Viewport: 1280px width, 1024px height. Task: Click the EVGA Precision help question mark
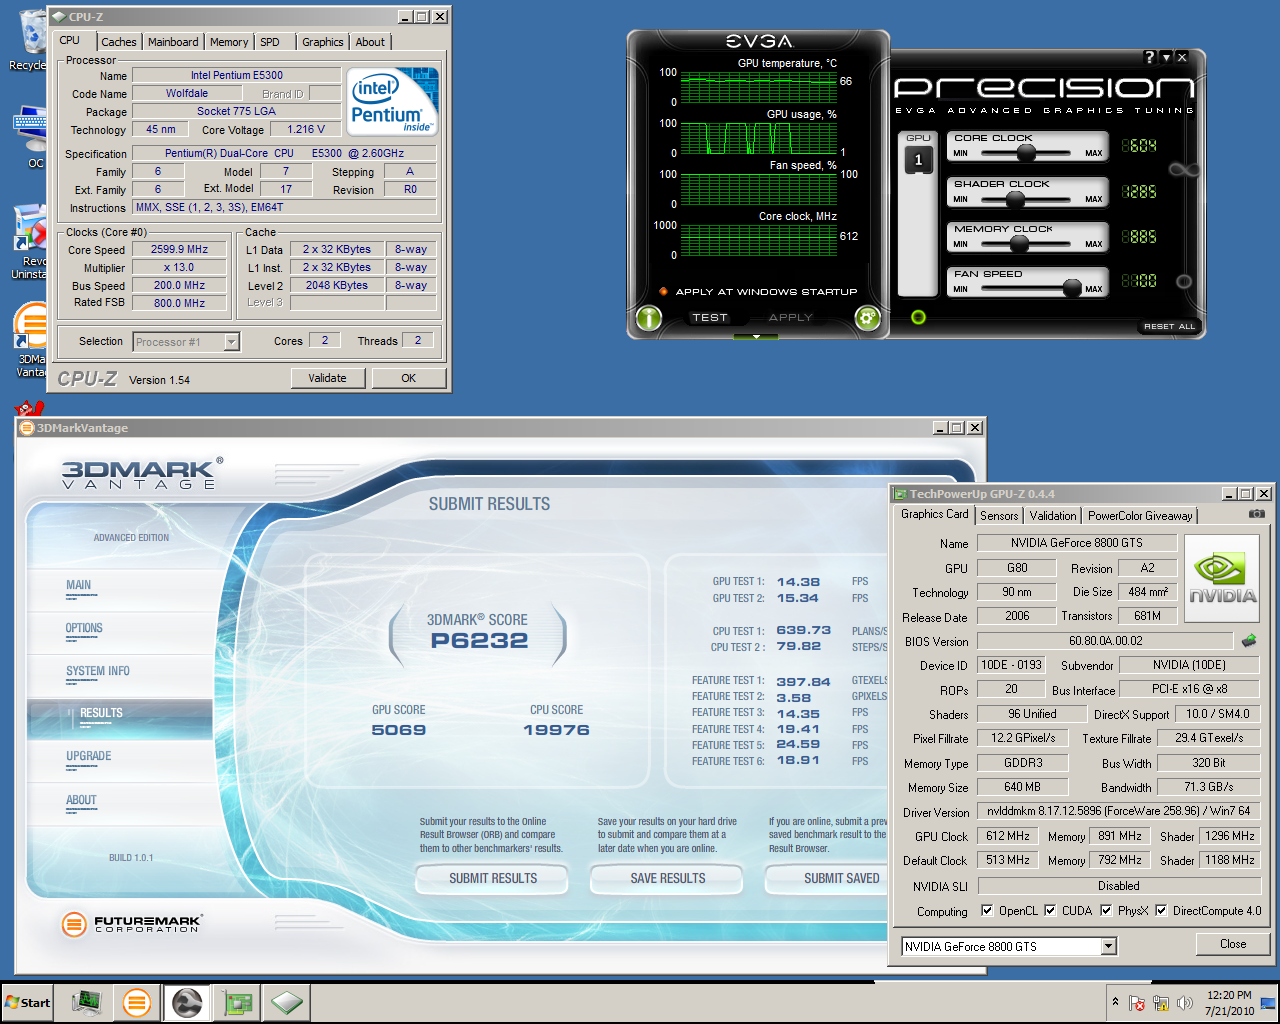pyautogui.click(x=1149, y=58)
